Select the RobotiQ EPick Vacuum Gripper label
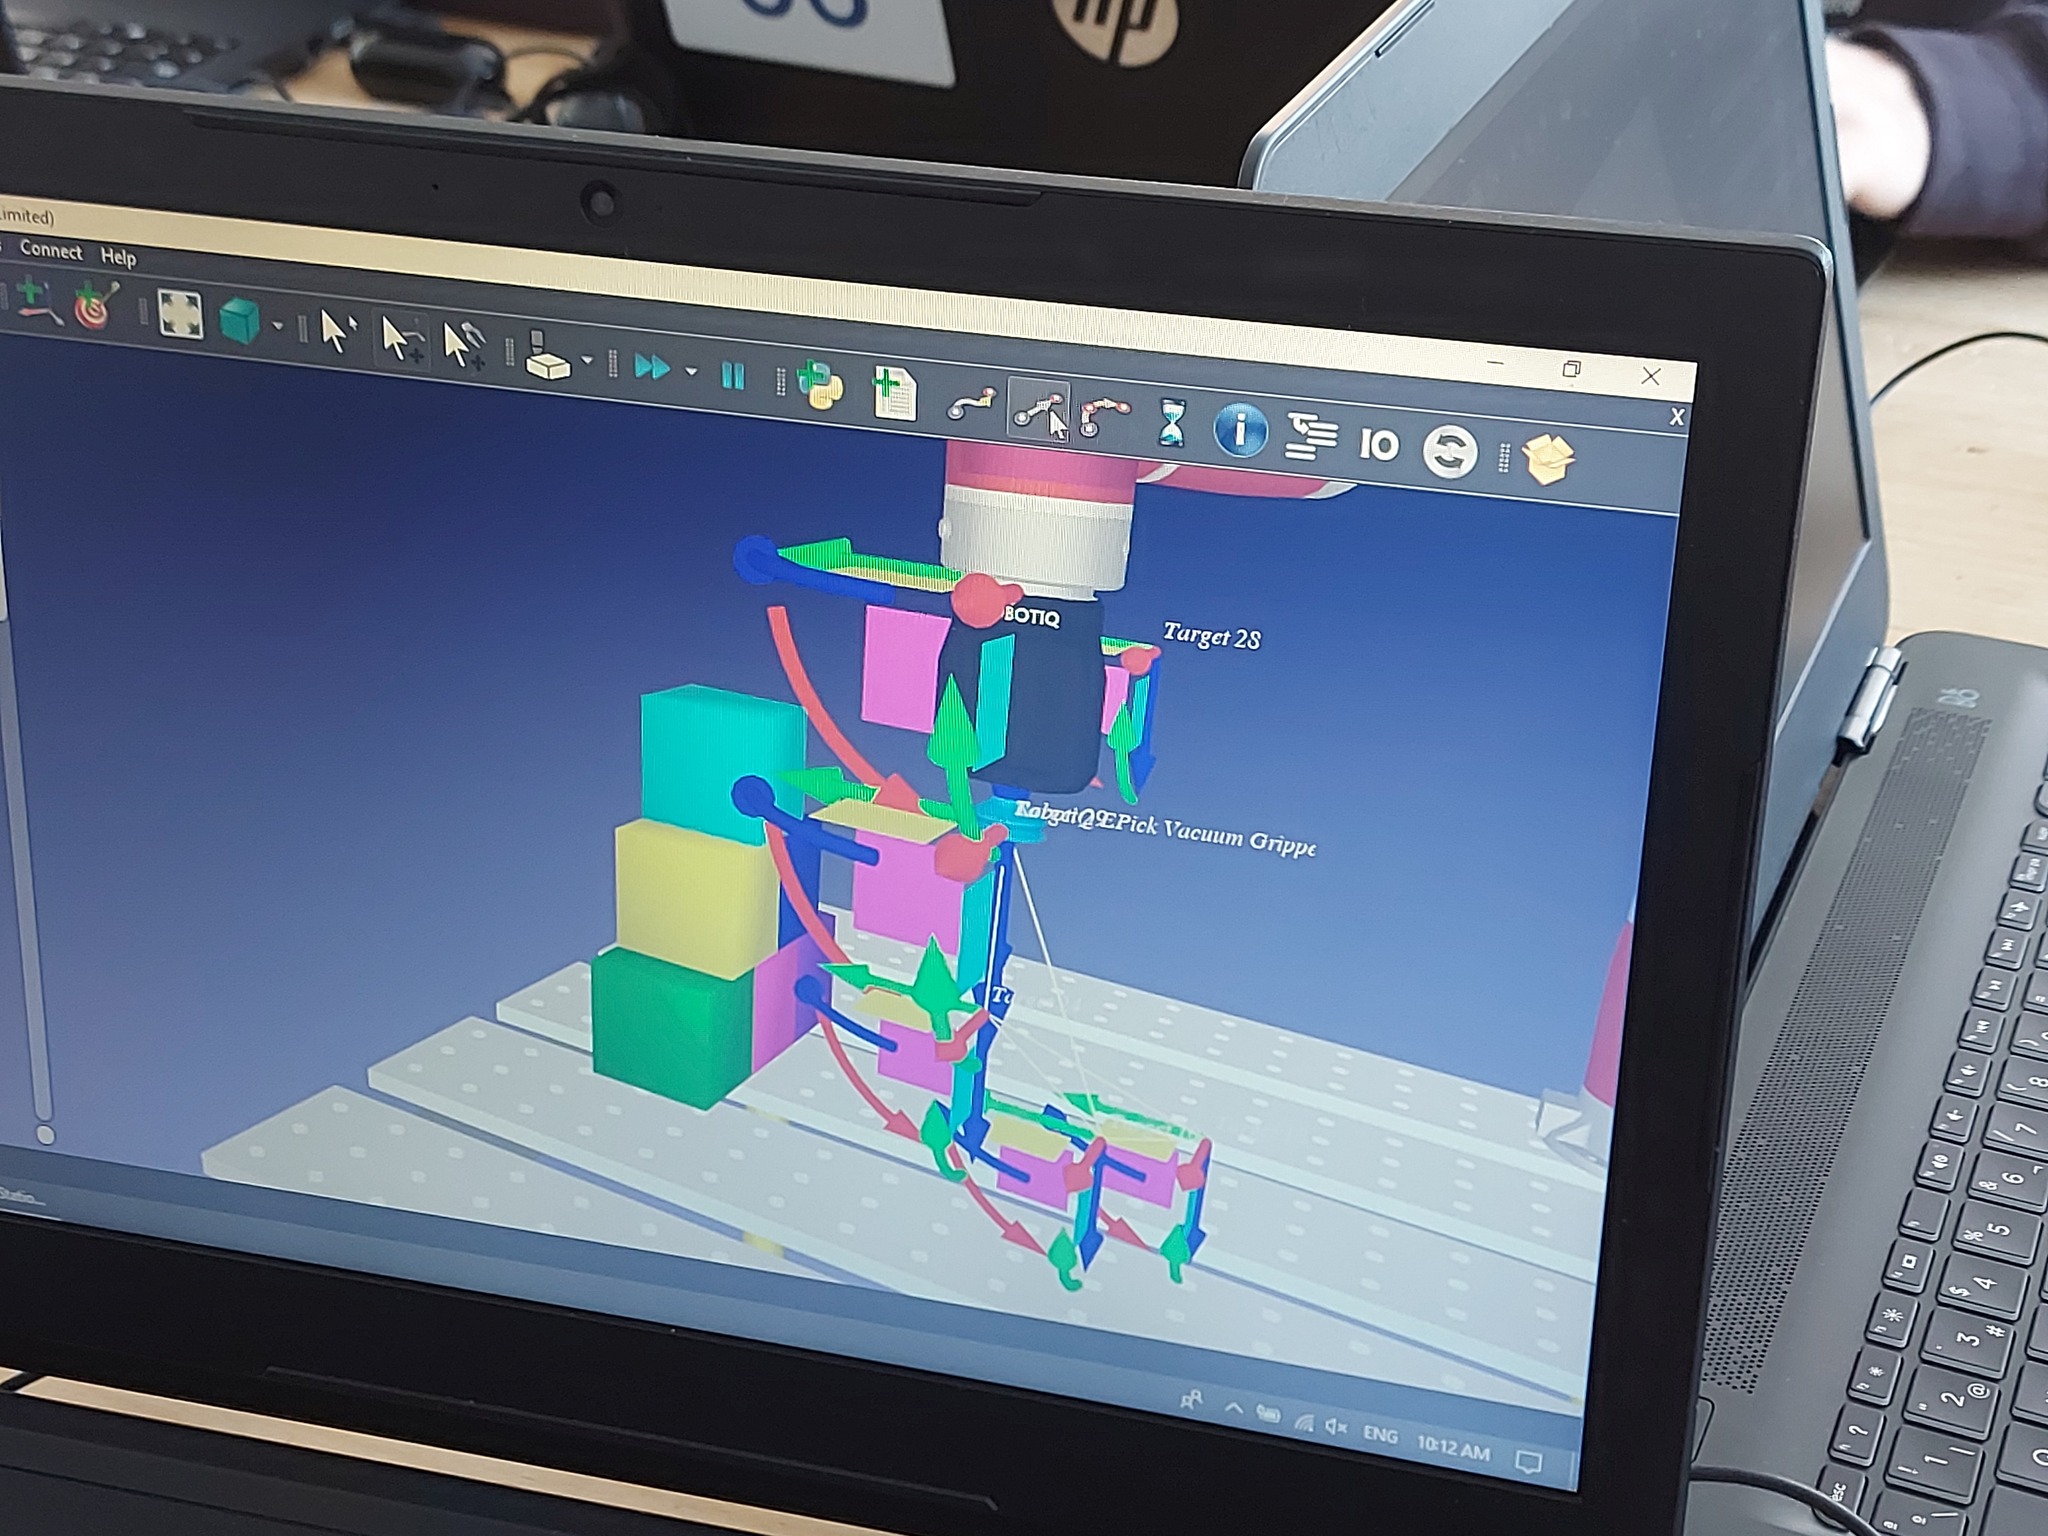Screen dimensions: 2048x1536 point(1166,830)
